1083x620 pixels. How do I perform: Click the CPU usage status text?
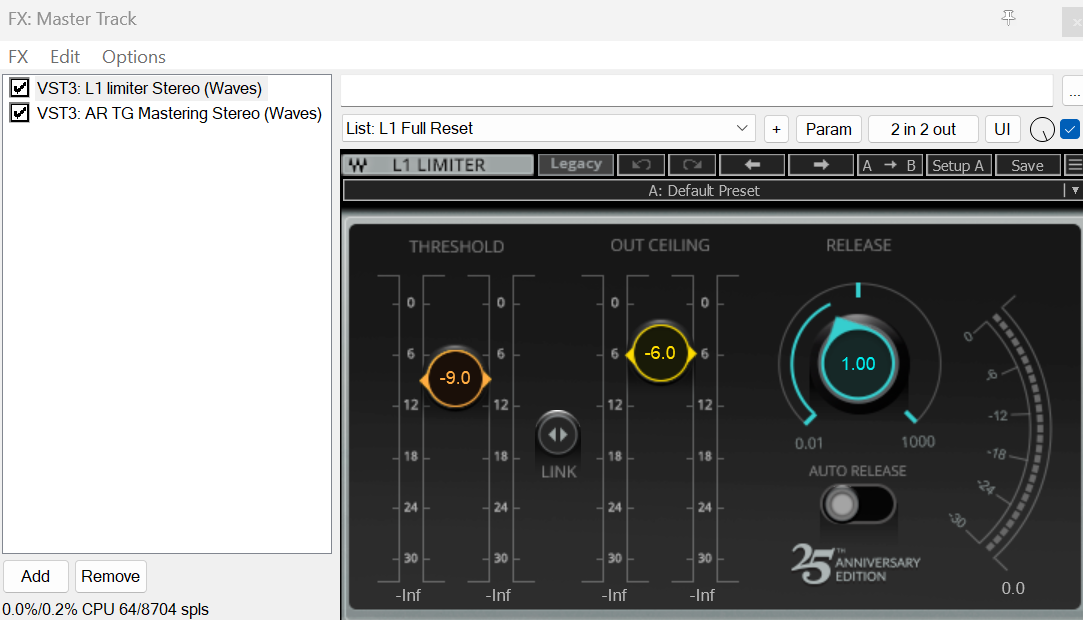coord(106,609)
